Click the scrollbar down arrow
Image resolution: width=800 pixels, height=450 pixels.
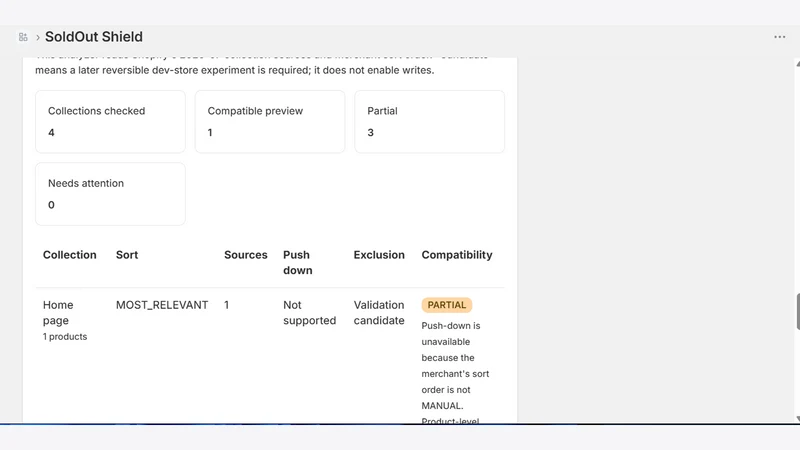(797, 418)
